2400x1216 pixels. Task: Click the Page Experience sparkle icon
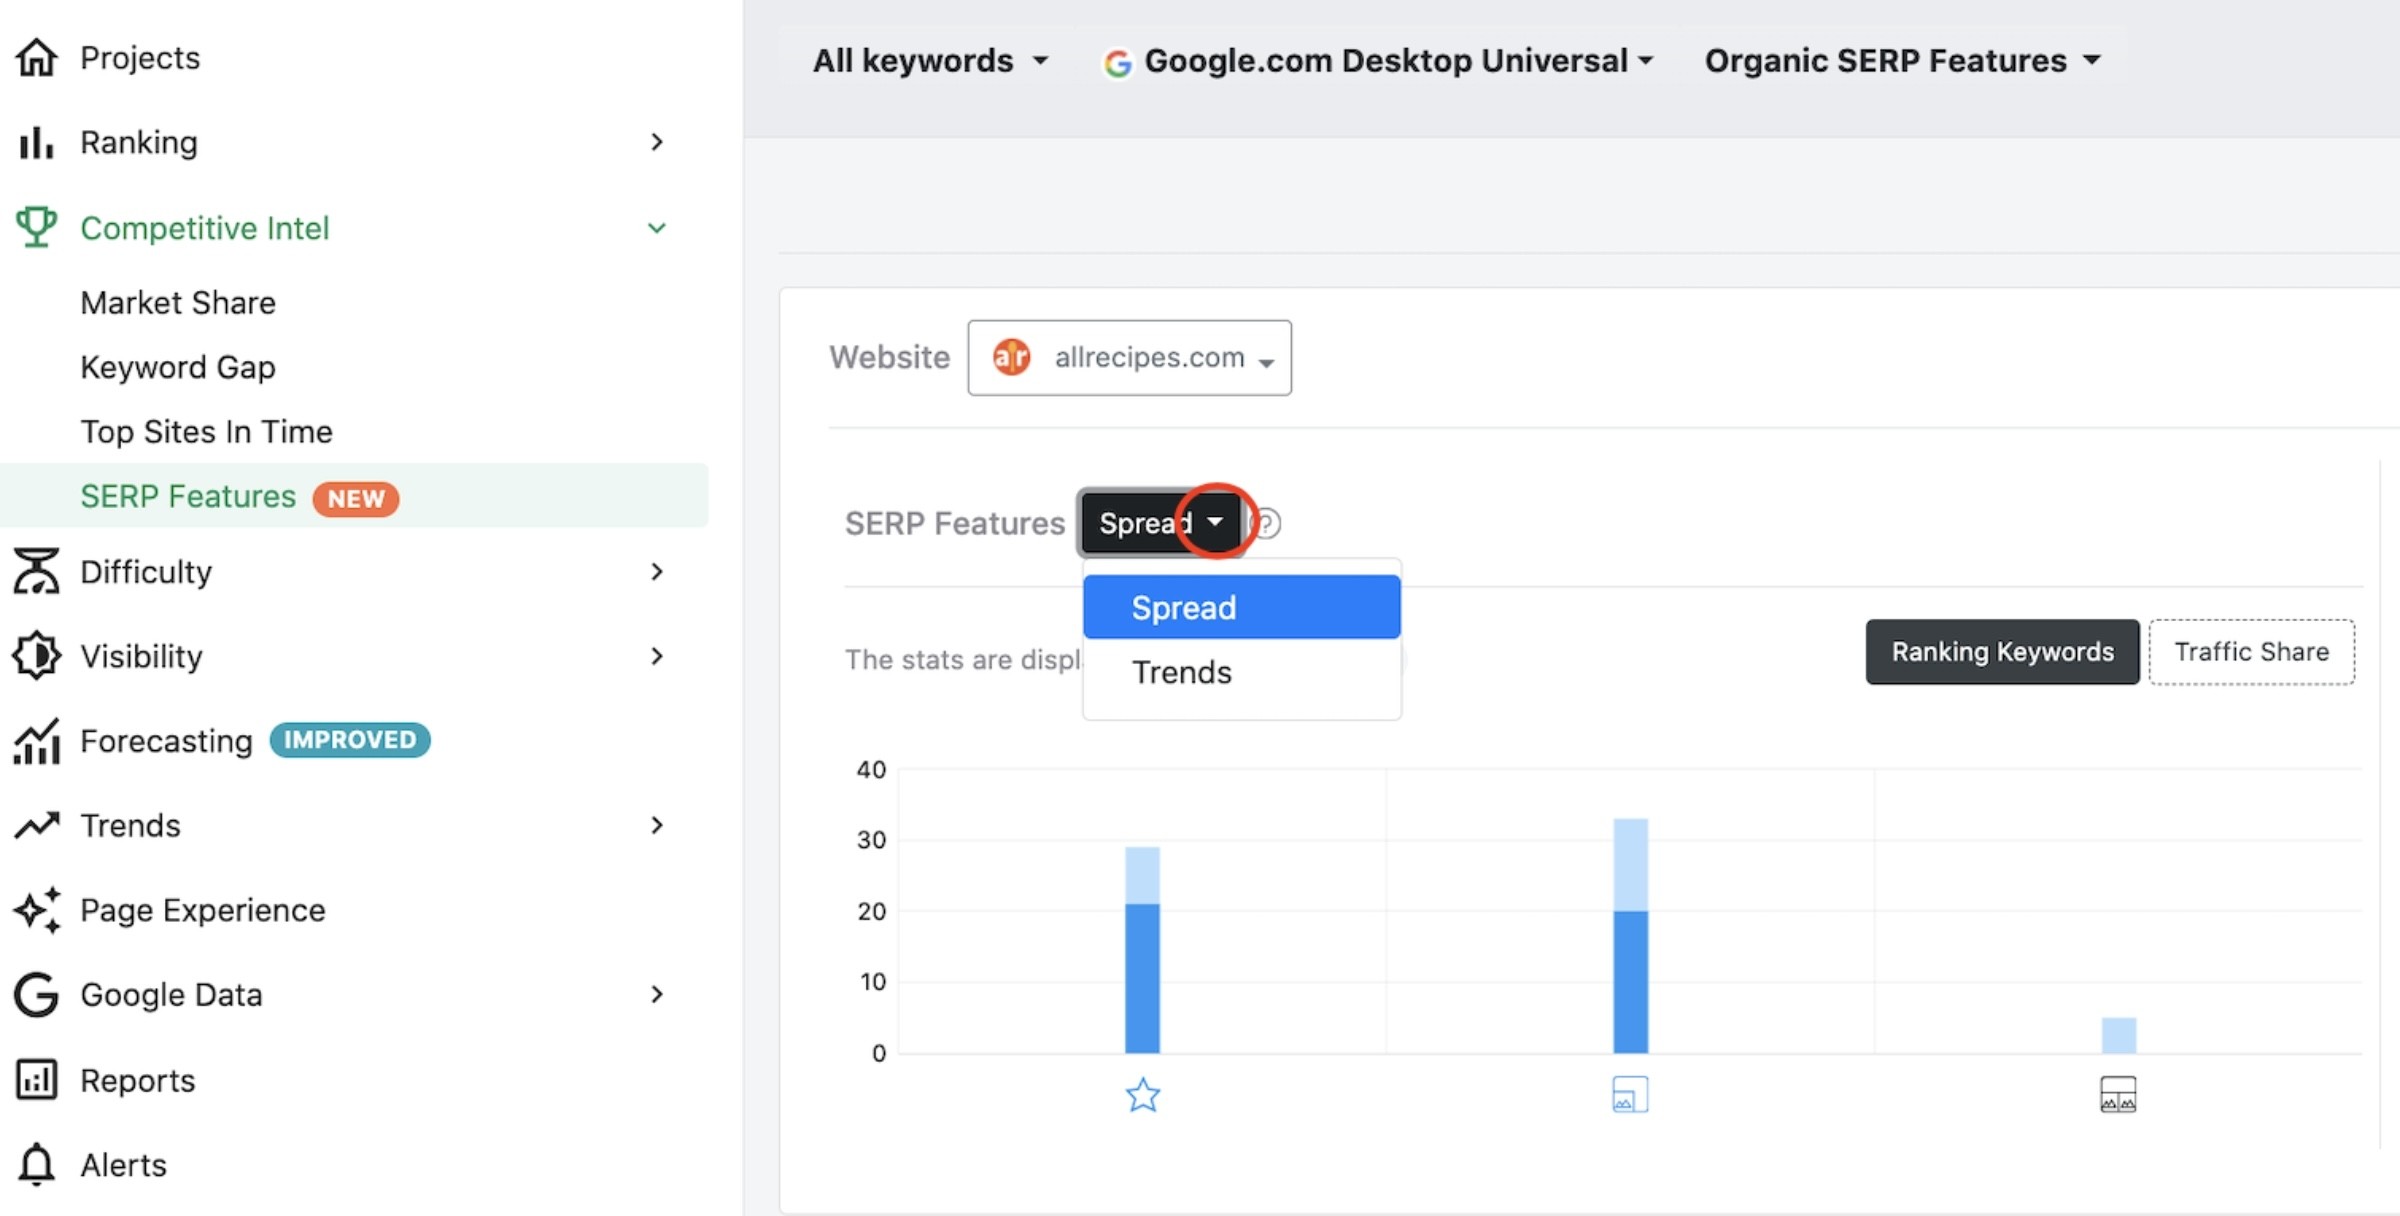[37, 910]
